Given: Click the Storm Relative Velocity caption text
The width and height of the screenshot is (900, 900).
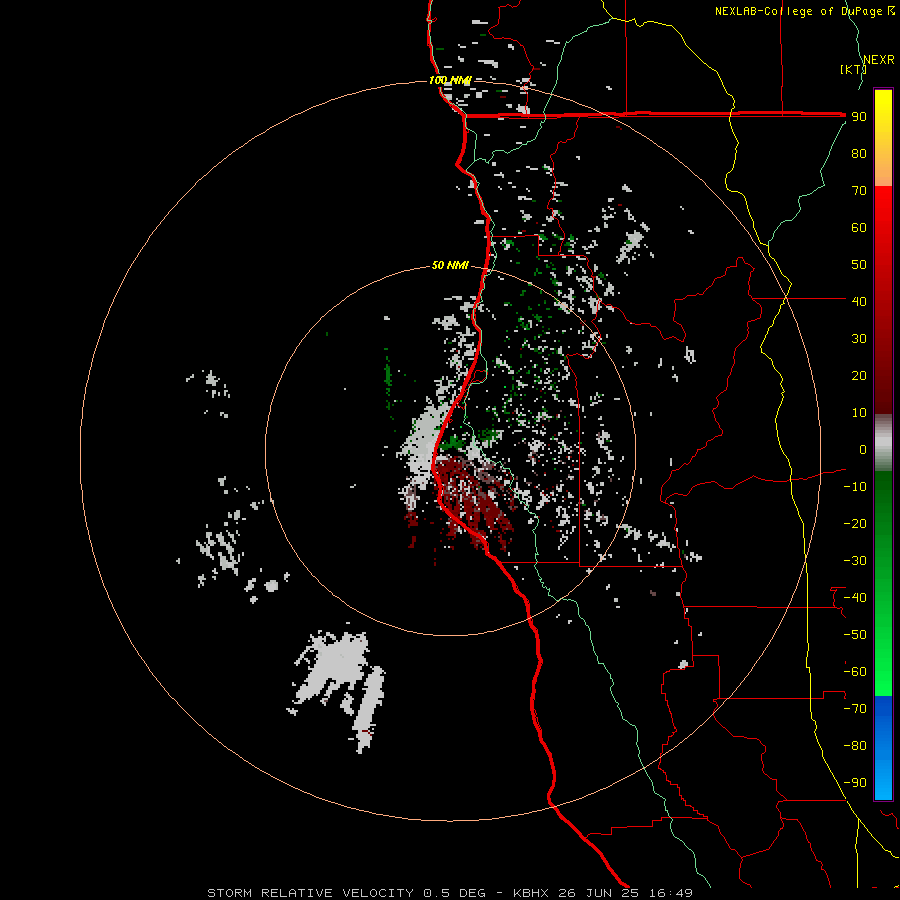Looking at the screenshot, I should point(449,893).
